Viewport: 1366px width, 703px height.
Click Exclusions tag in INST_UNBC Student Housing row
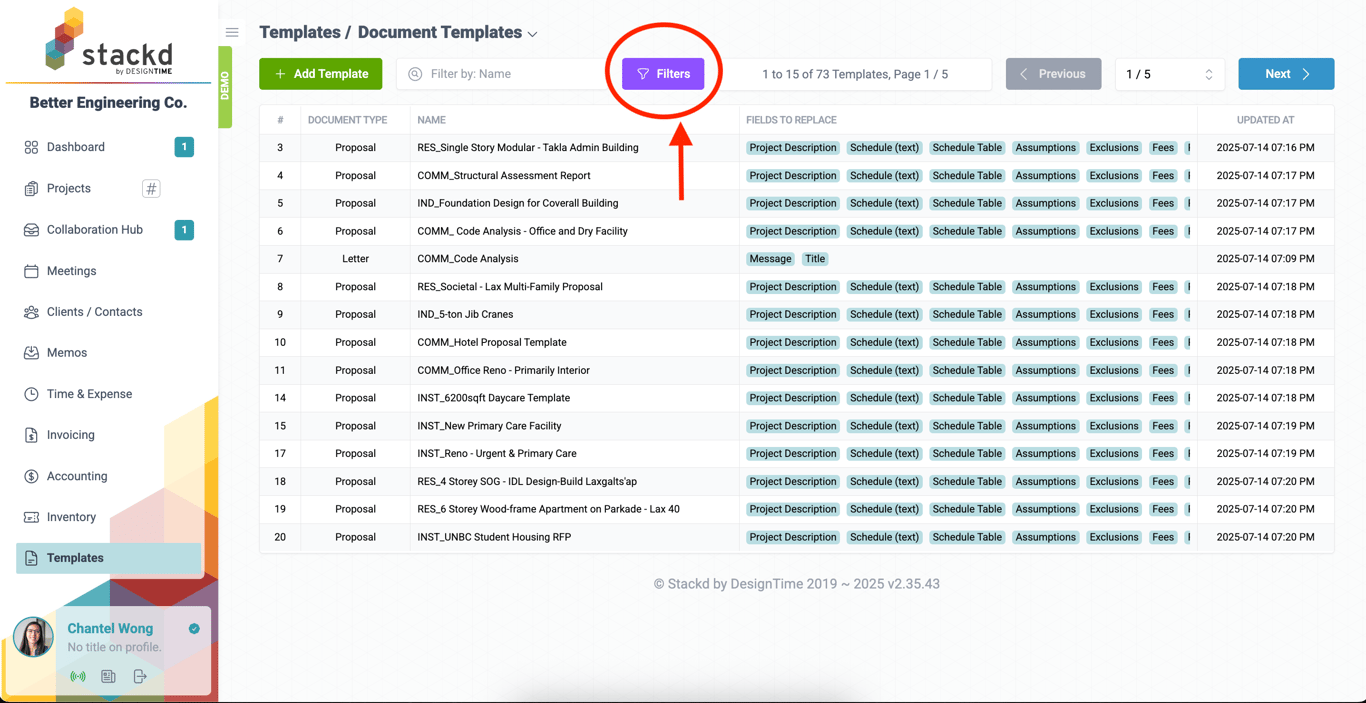pos(1114,537)
